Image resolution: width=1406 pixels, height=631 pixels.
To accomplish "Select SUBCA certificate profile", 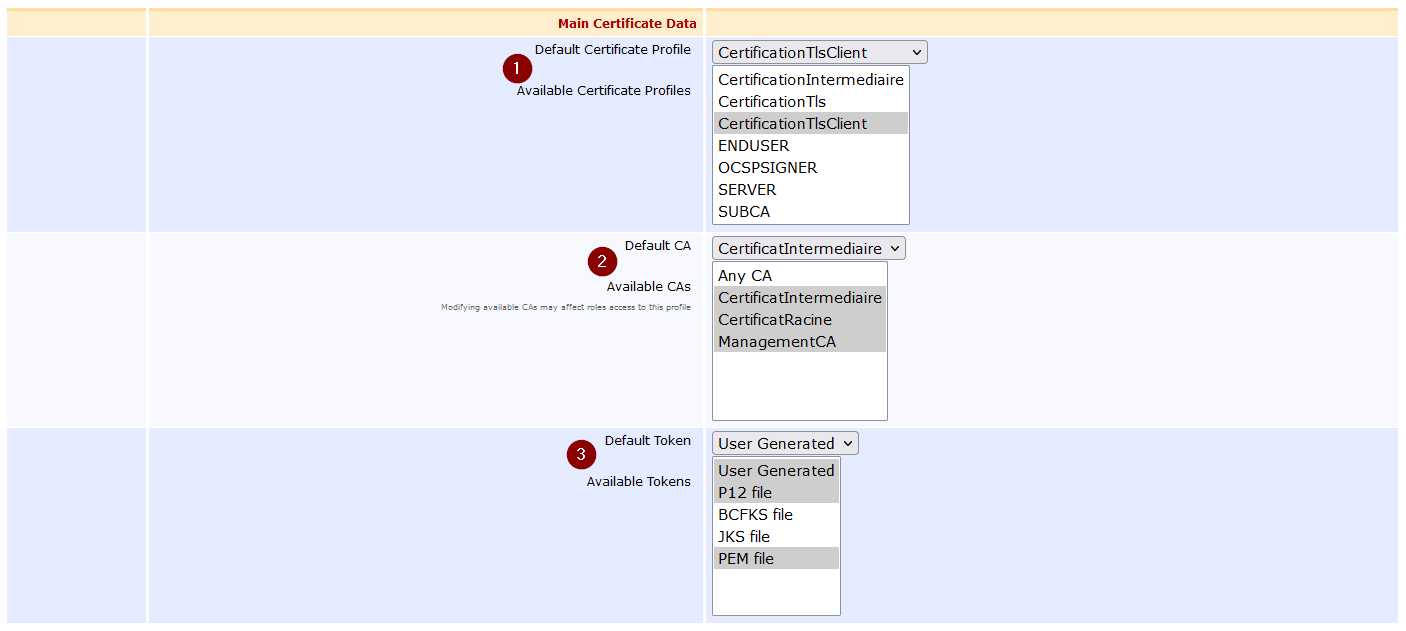I will [x=744, y=212].
